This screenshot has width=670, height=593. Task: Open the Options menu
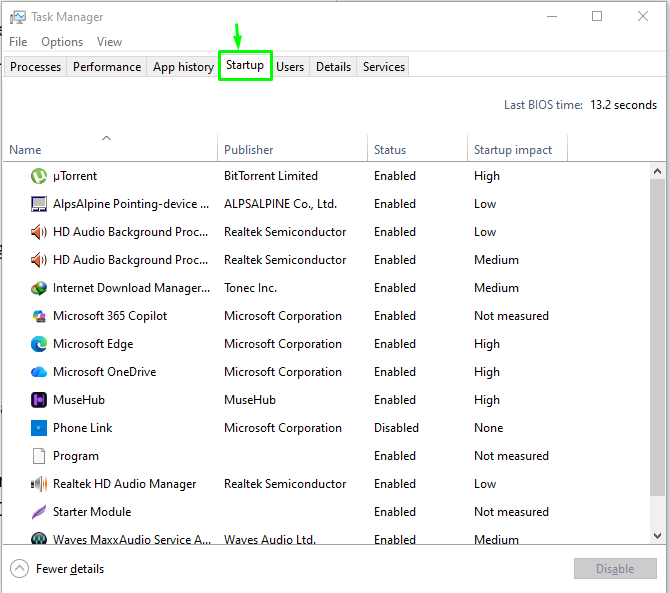[x=62, y=42]
